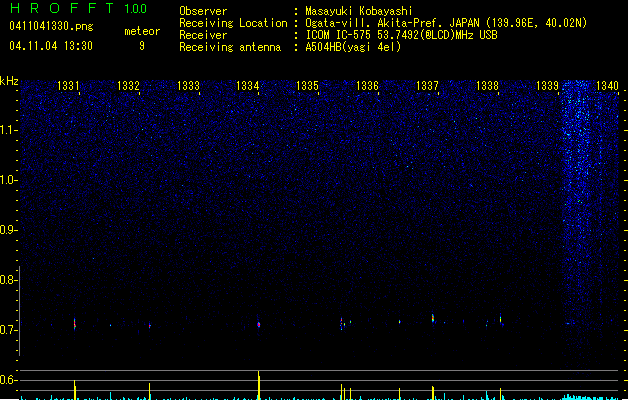Click the meteor echo at 1334
629x400 pixels.
pos(259,323)
